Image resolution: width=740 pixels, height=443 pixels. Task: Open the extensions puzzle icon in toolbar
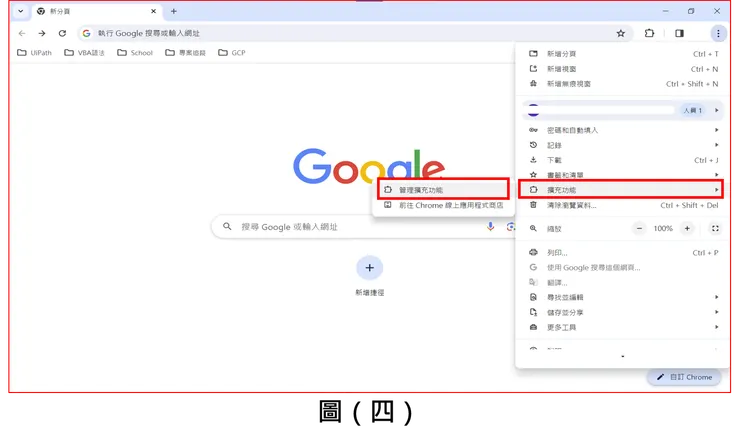coord(649,33)
